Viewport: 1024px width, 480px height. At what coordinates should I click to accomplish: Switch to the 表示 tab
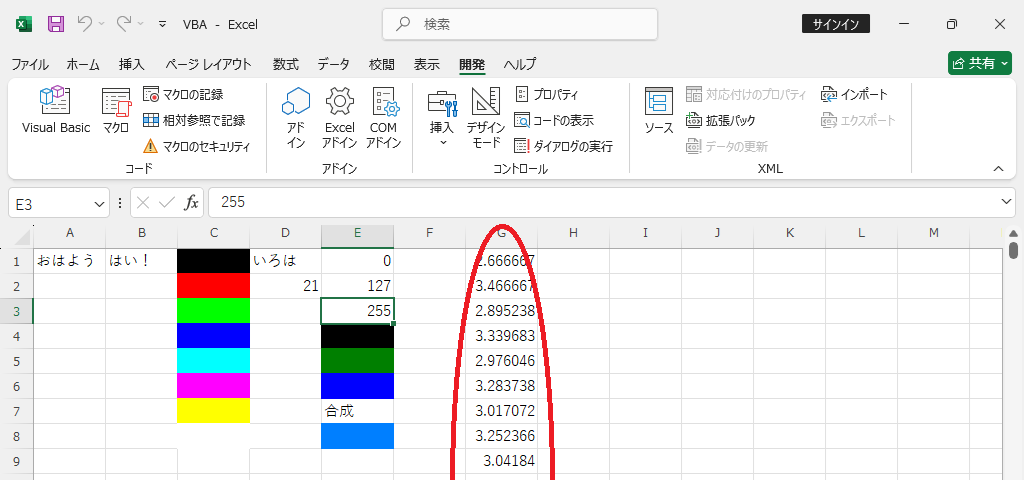426,64
